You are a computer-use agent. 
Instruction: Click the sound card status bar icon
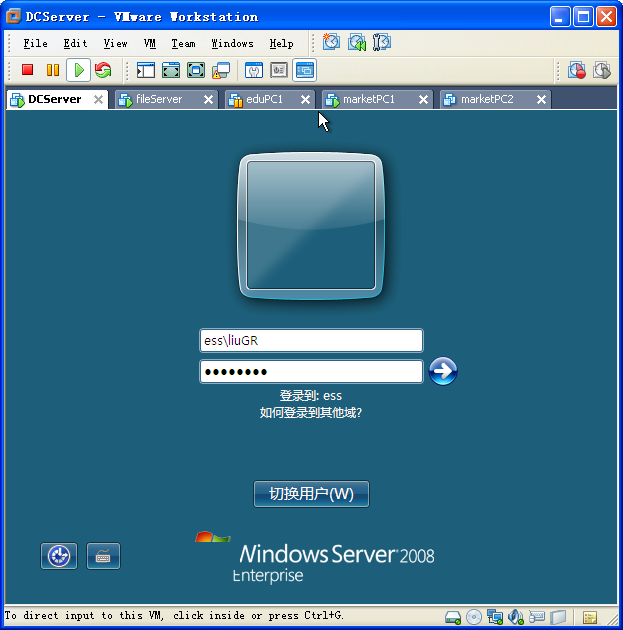pyautogui.click(x=516, y=616)
